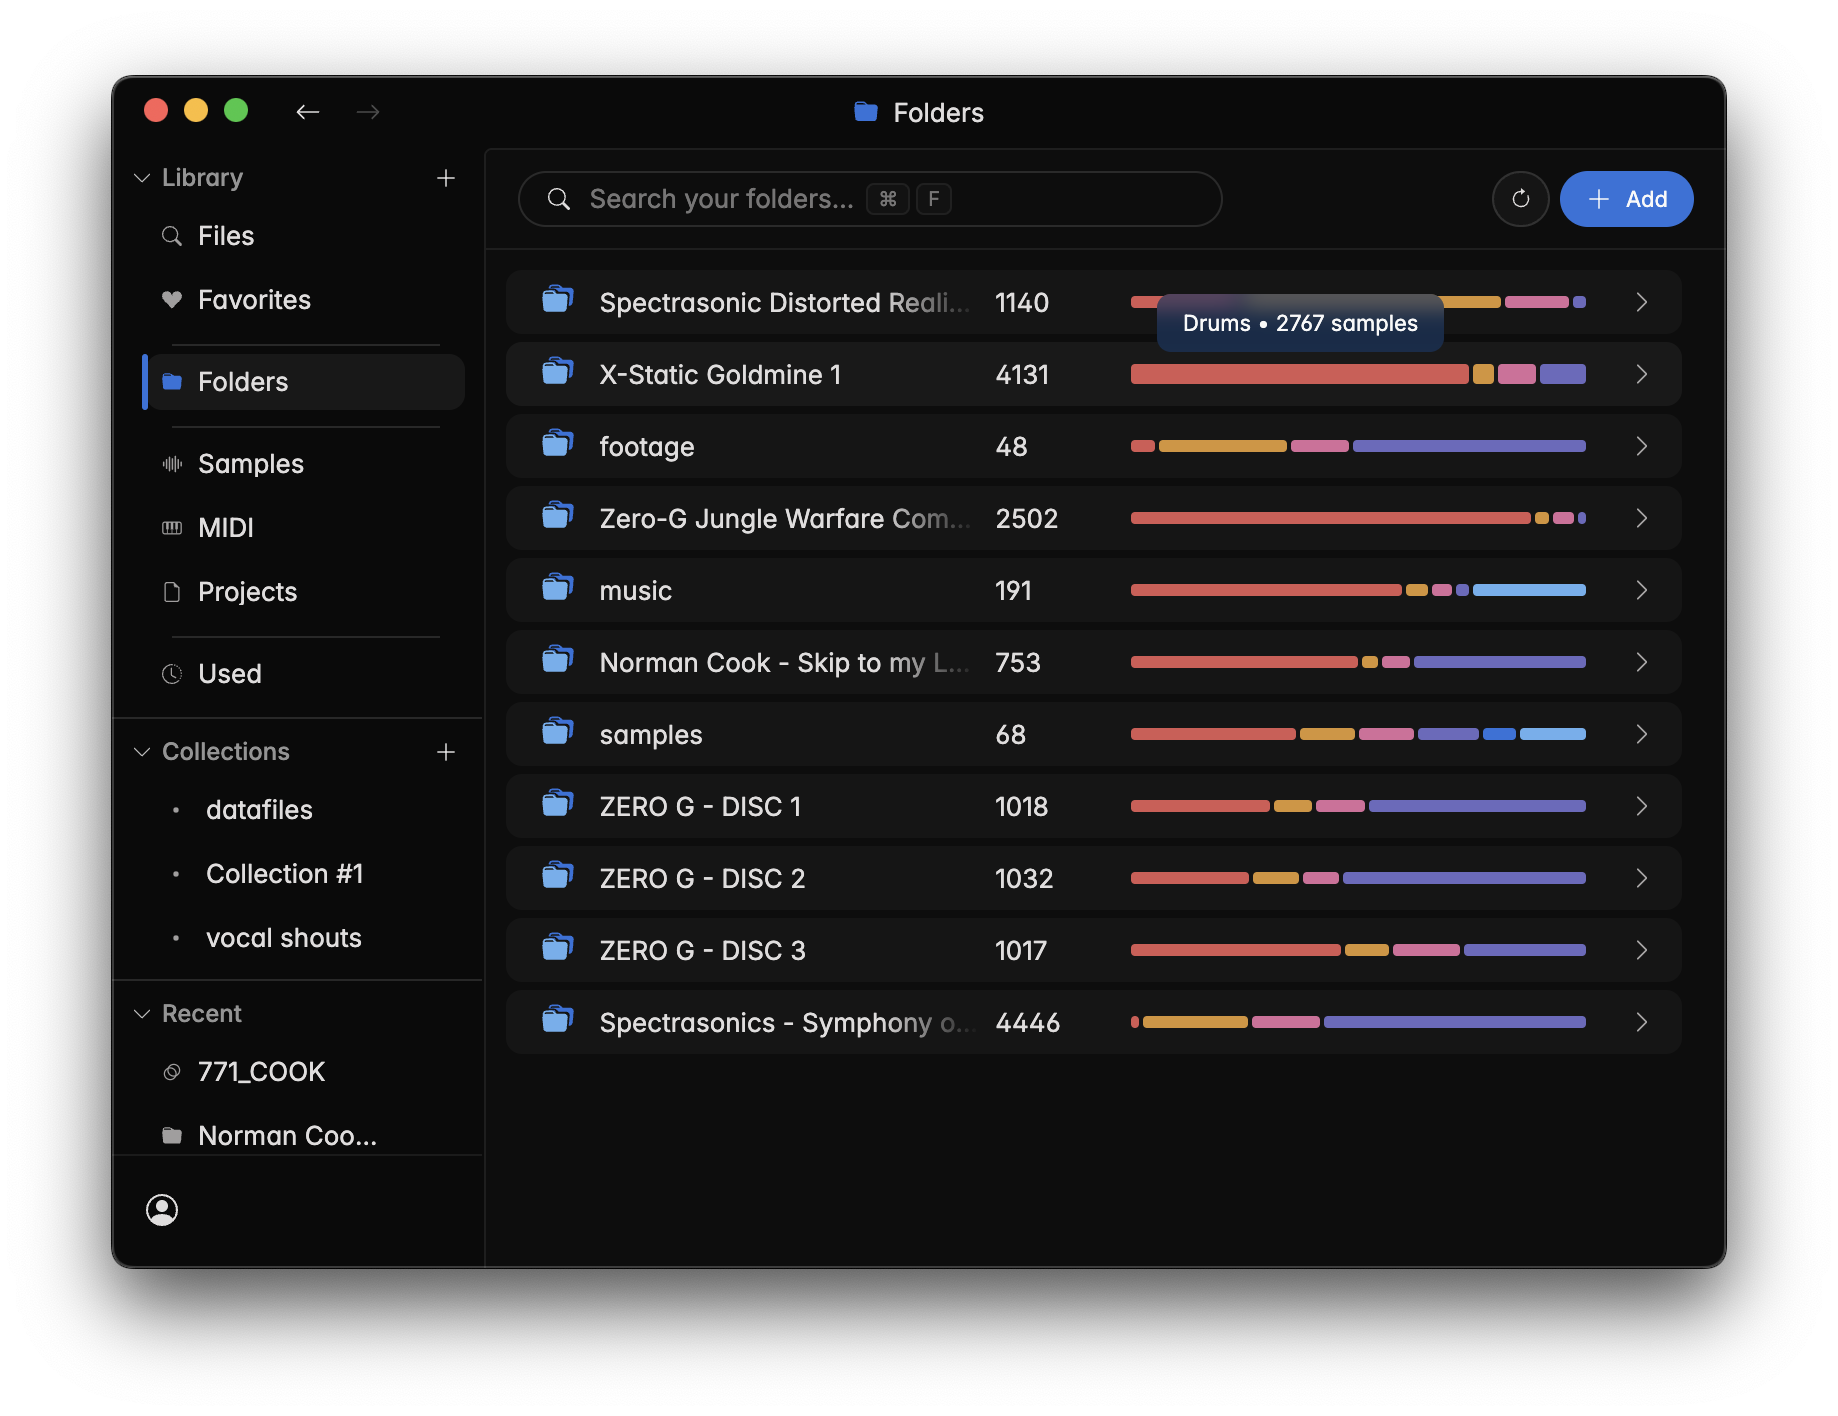
Task: Click the forward navigation arrow
Action: 368,112
